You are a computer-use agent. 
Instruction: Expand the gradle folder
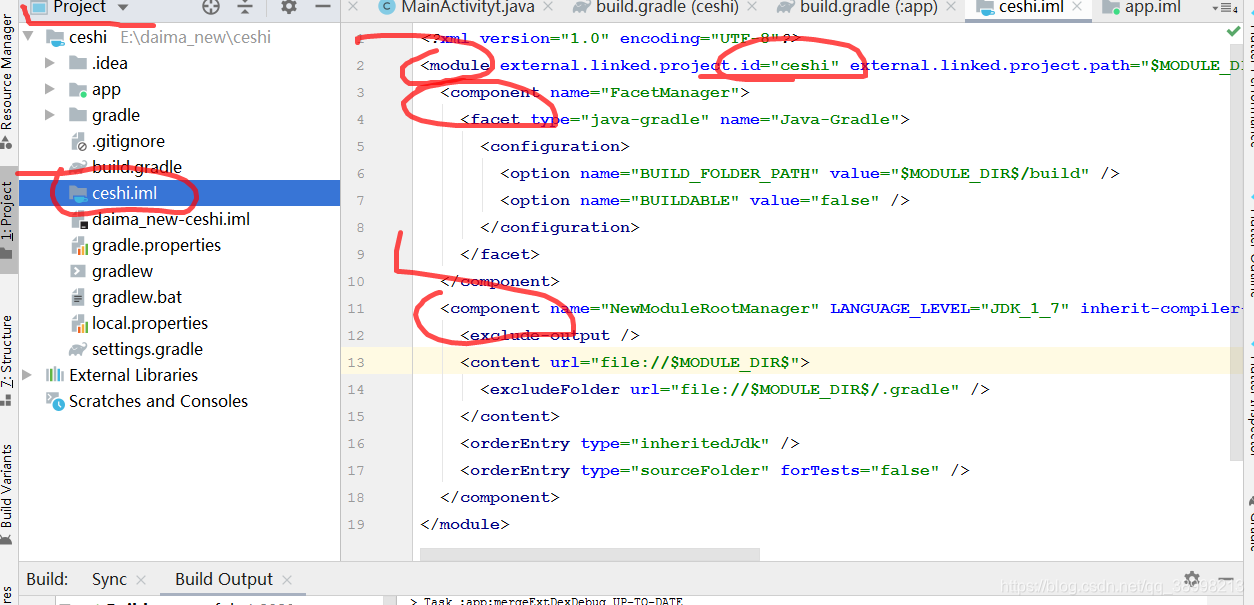50,115
